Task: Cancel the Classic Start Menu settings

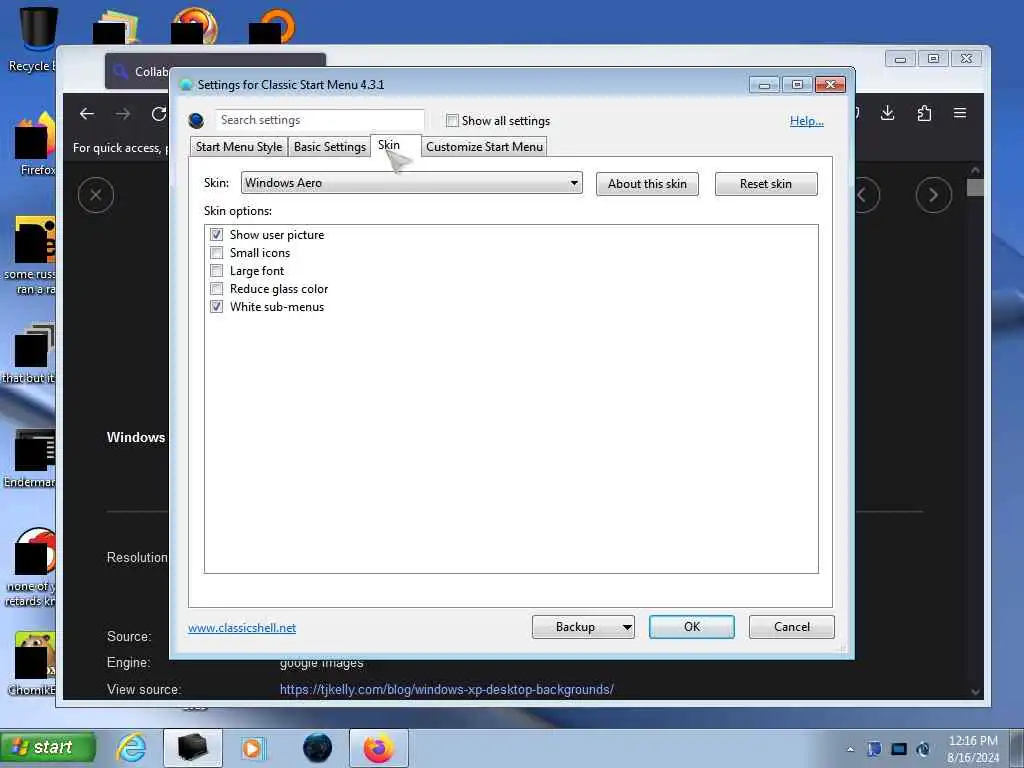Action: [792, 627]
